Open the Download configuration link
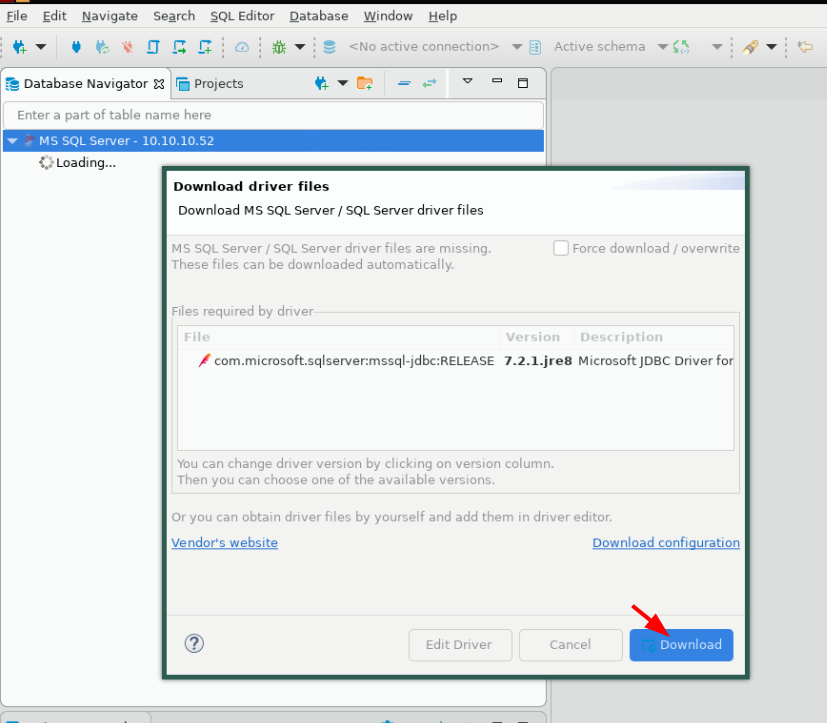The width and height of the screenshot is (827, 723). pyautogui.click(x=666, y=543)
